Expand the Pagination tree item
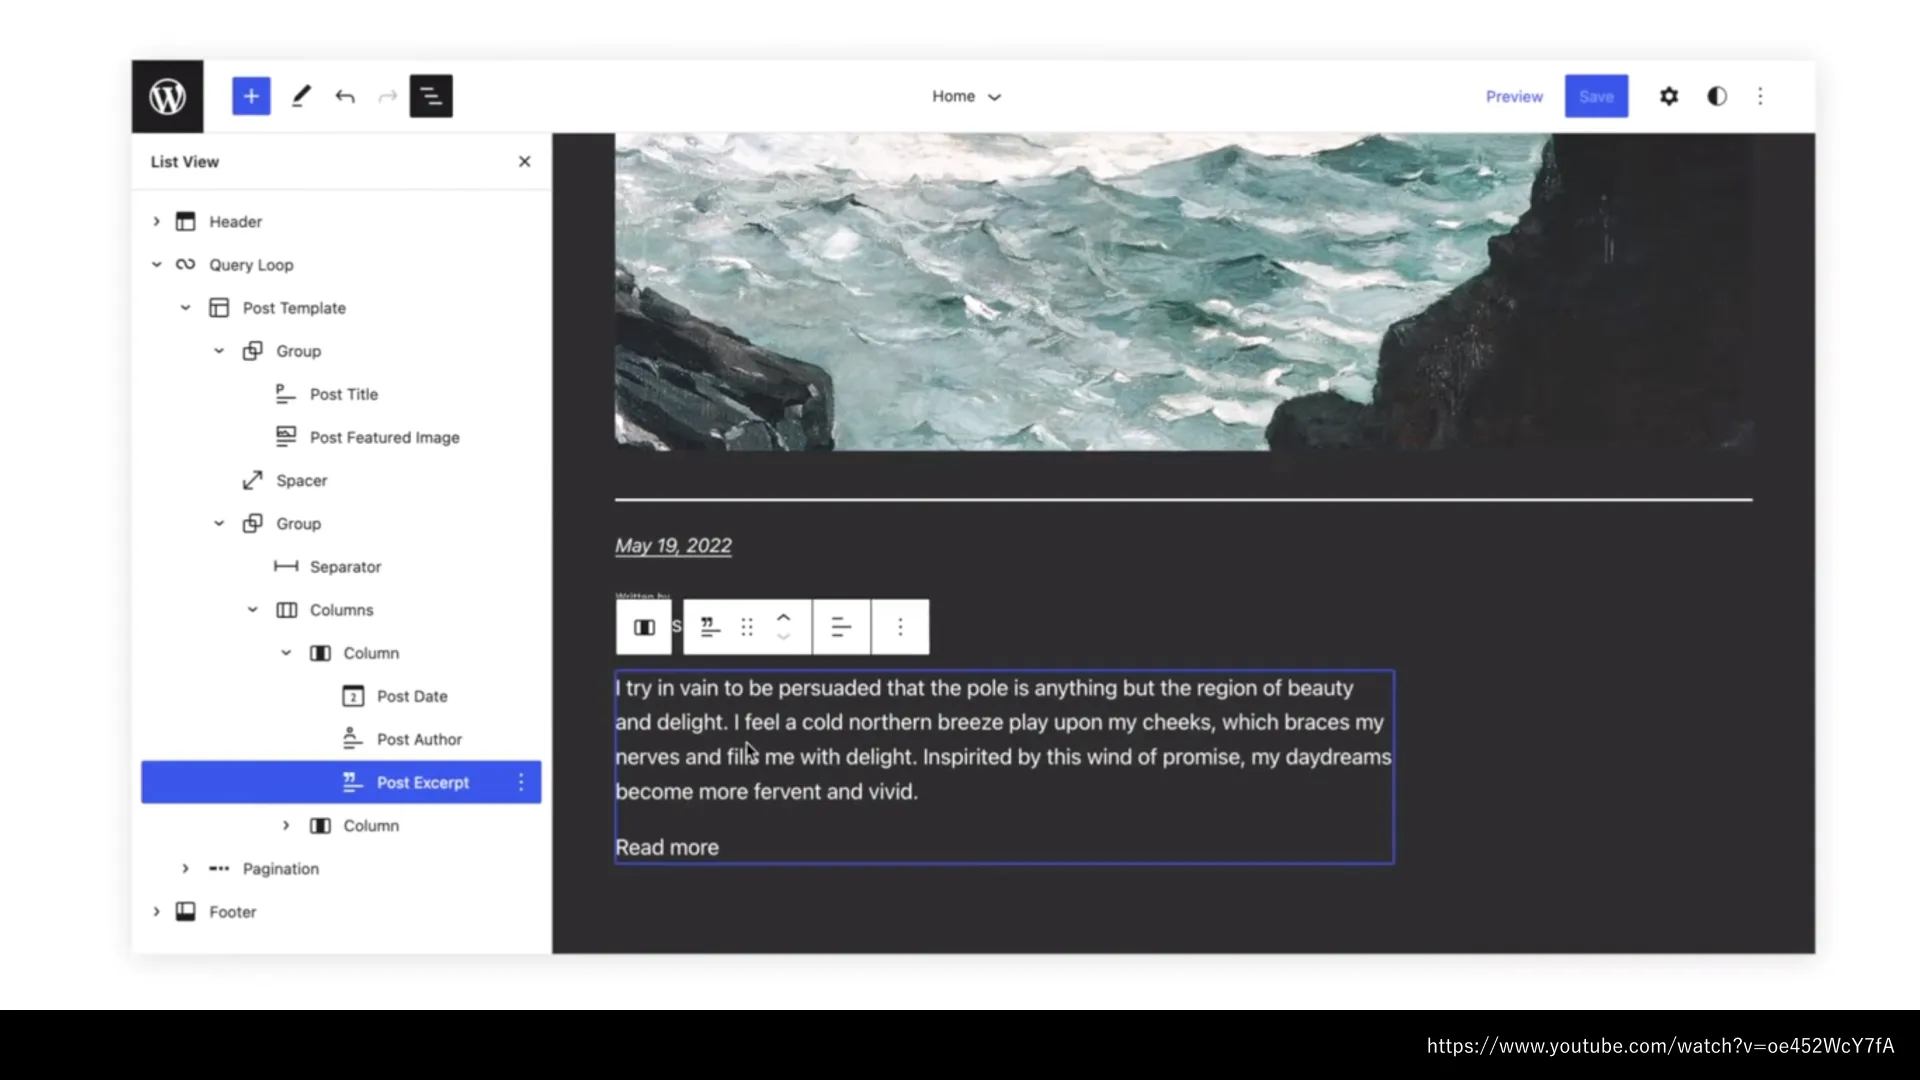The height and width of the screenshot is (1080, 1920). pos(185,868)
